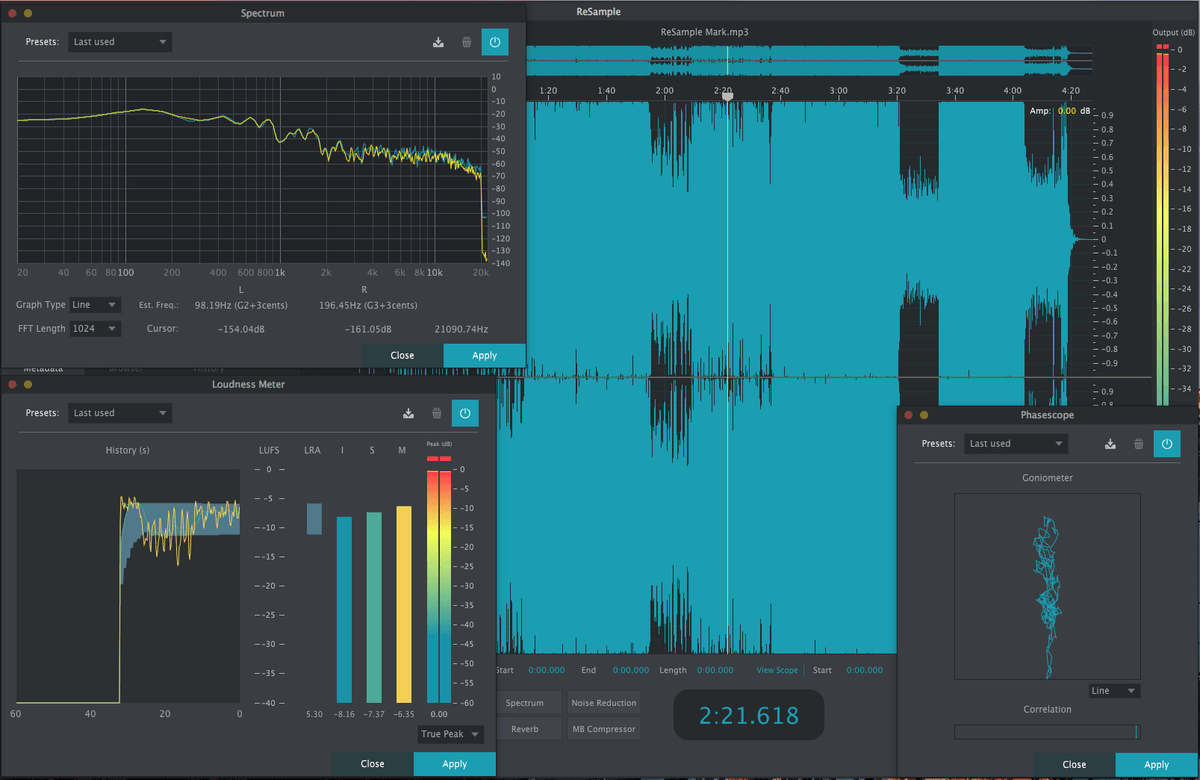
Task: Open the Line dropdown under the Goniometer
Action: click(x=1114, y=690)
